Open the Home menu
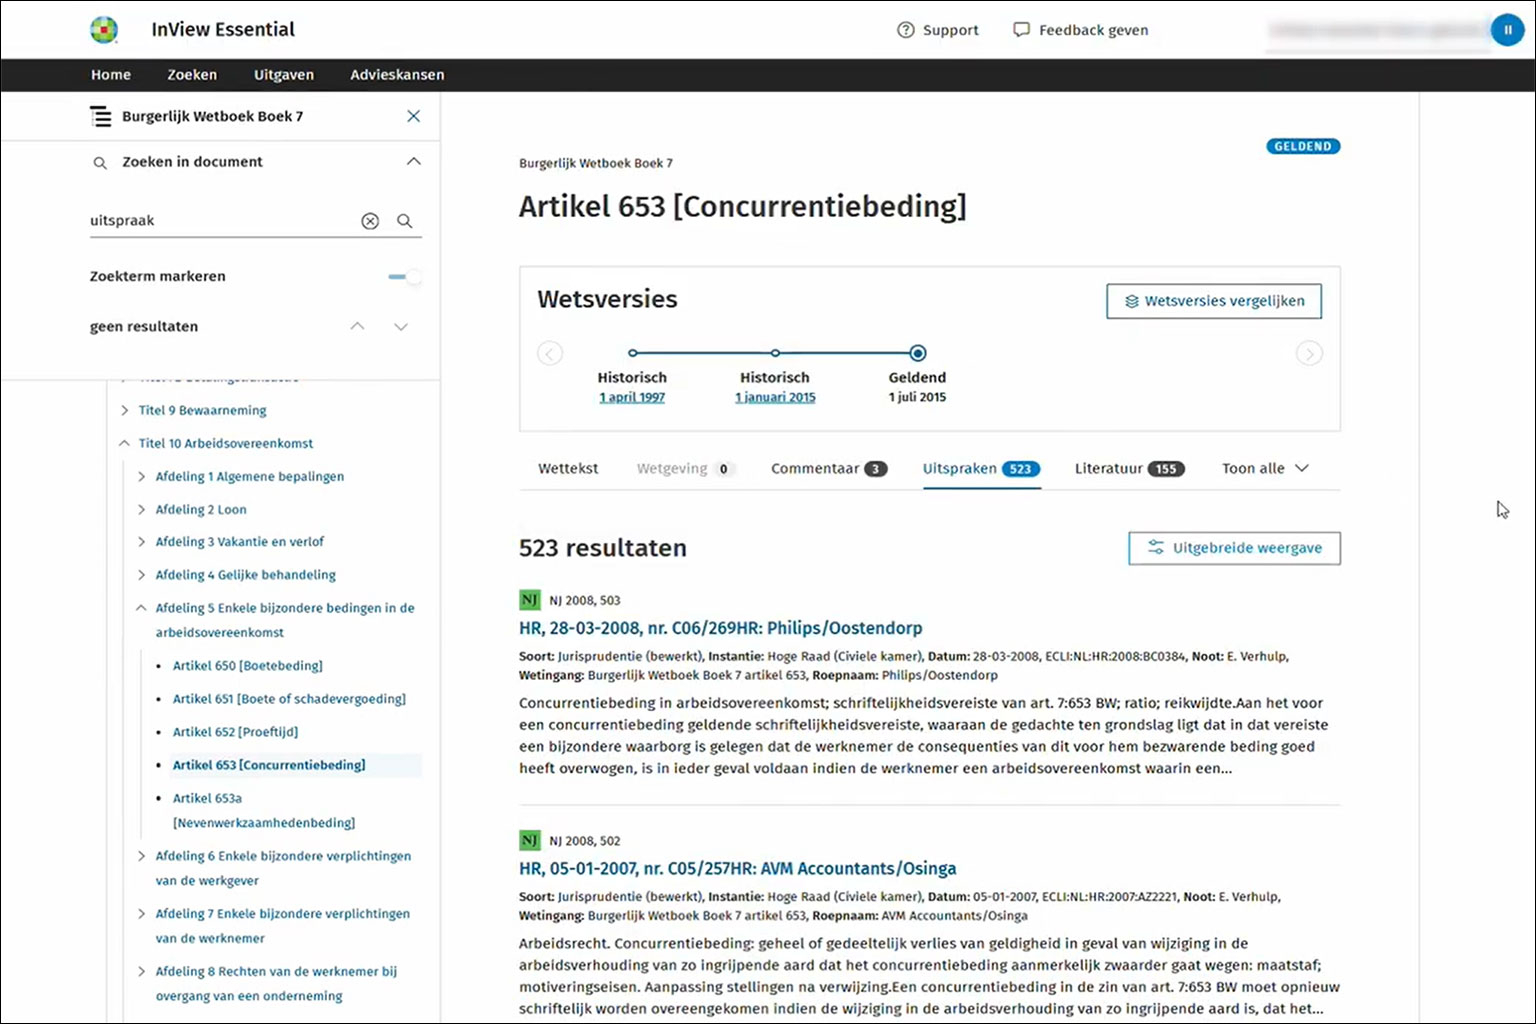Image resolution: width=1536 pixels, height=1024 pixels. click(x=111, y=75)
